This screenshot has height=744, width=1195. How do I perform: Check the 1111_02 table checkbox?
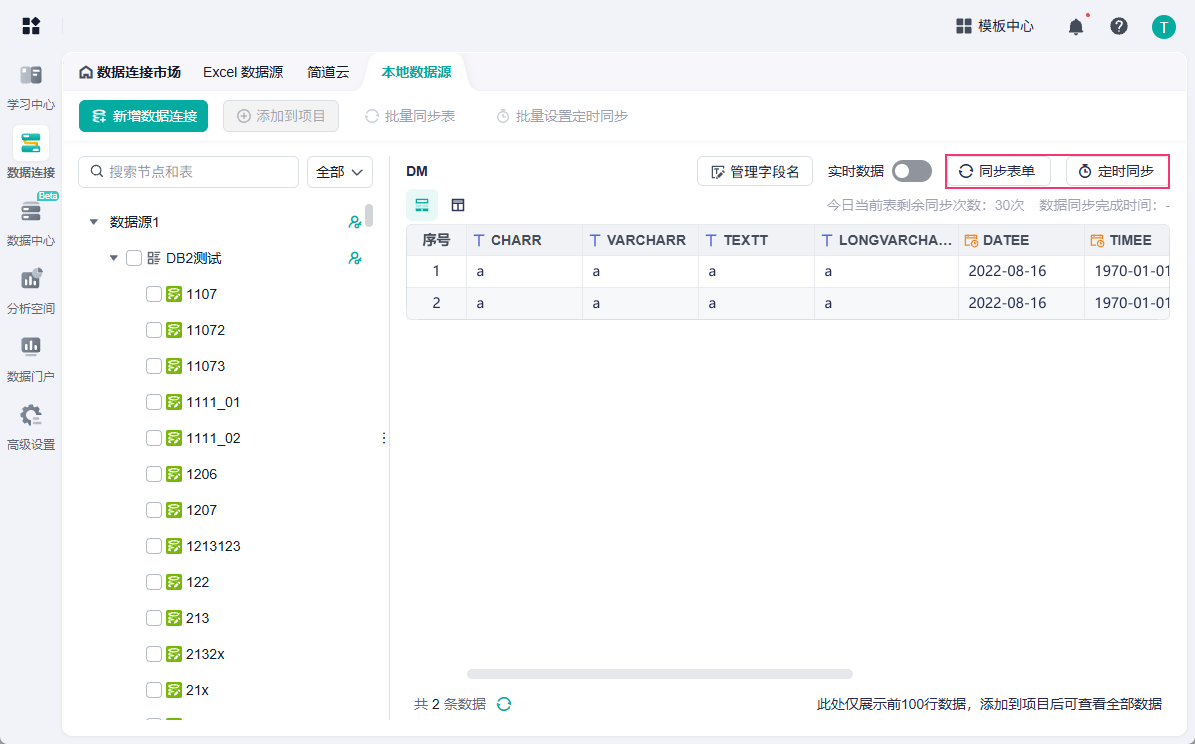pos(153,438)
